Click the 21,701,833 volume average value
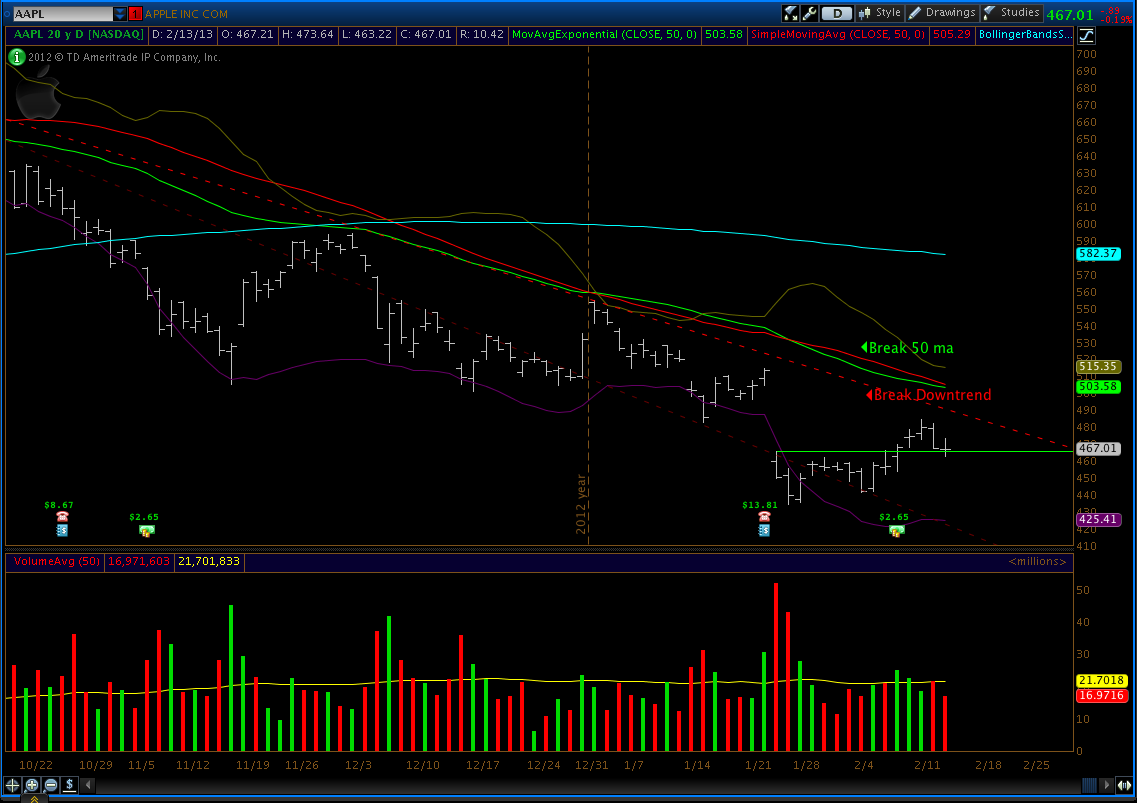Screen dimensions: 1137x803 [x=209, y=561]
